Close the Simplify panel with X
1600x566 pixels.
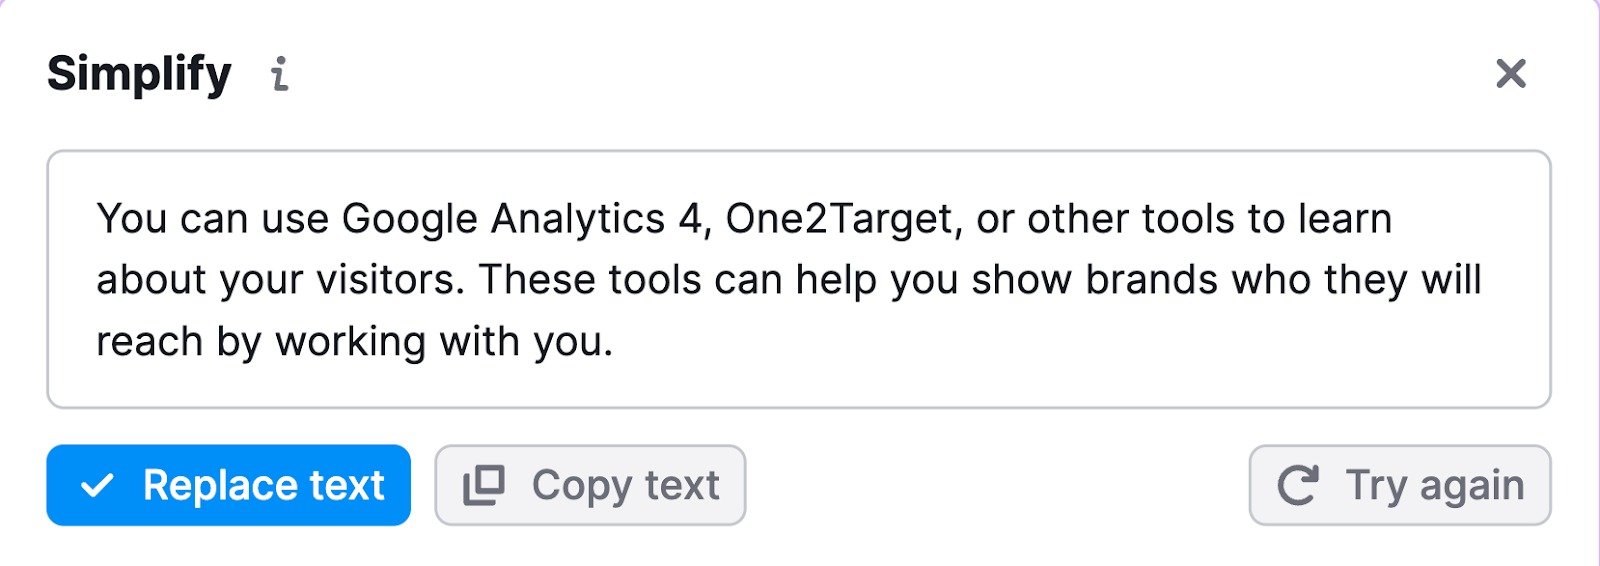(x=1510, y=73)
